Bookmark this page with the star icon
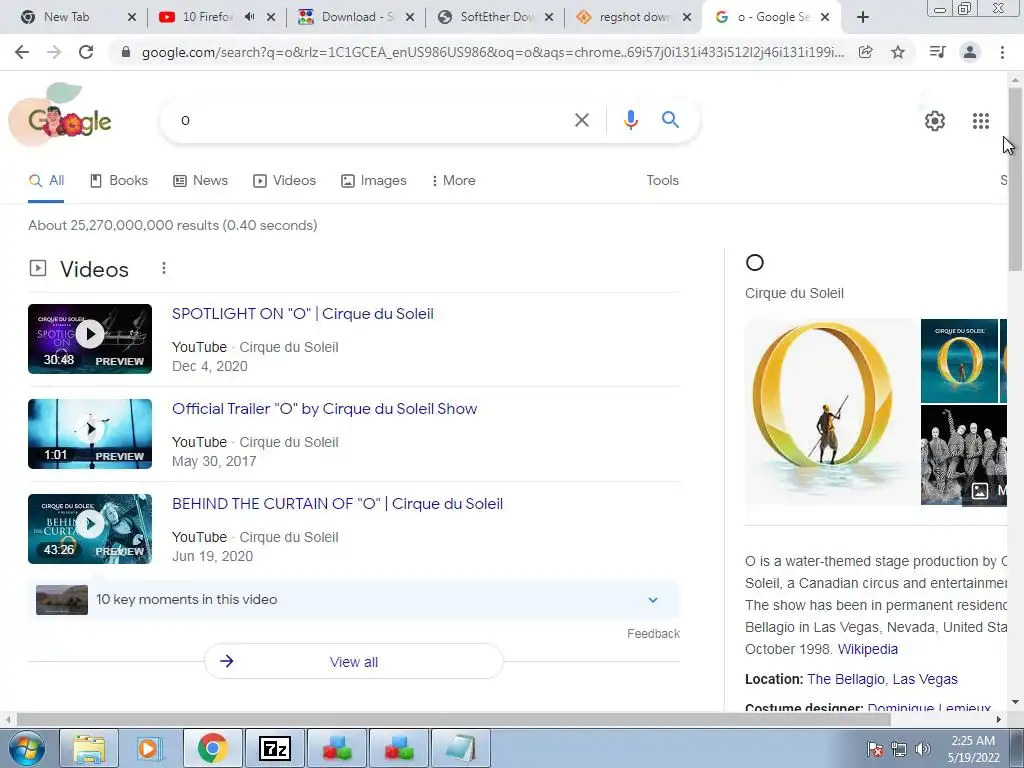 [x=898, y=52]
